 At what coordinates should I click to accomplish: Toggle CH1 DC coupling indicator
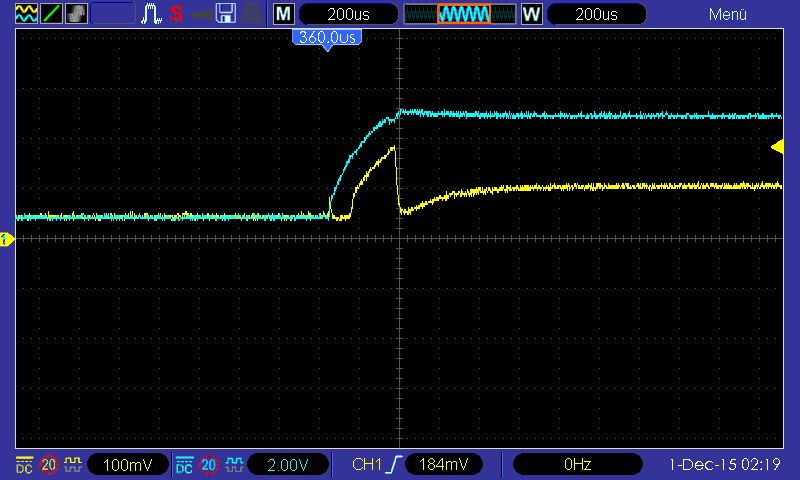tap(24, 464)
